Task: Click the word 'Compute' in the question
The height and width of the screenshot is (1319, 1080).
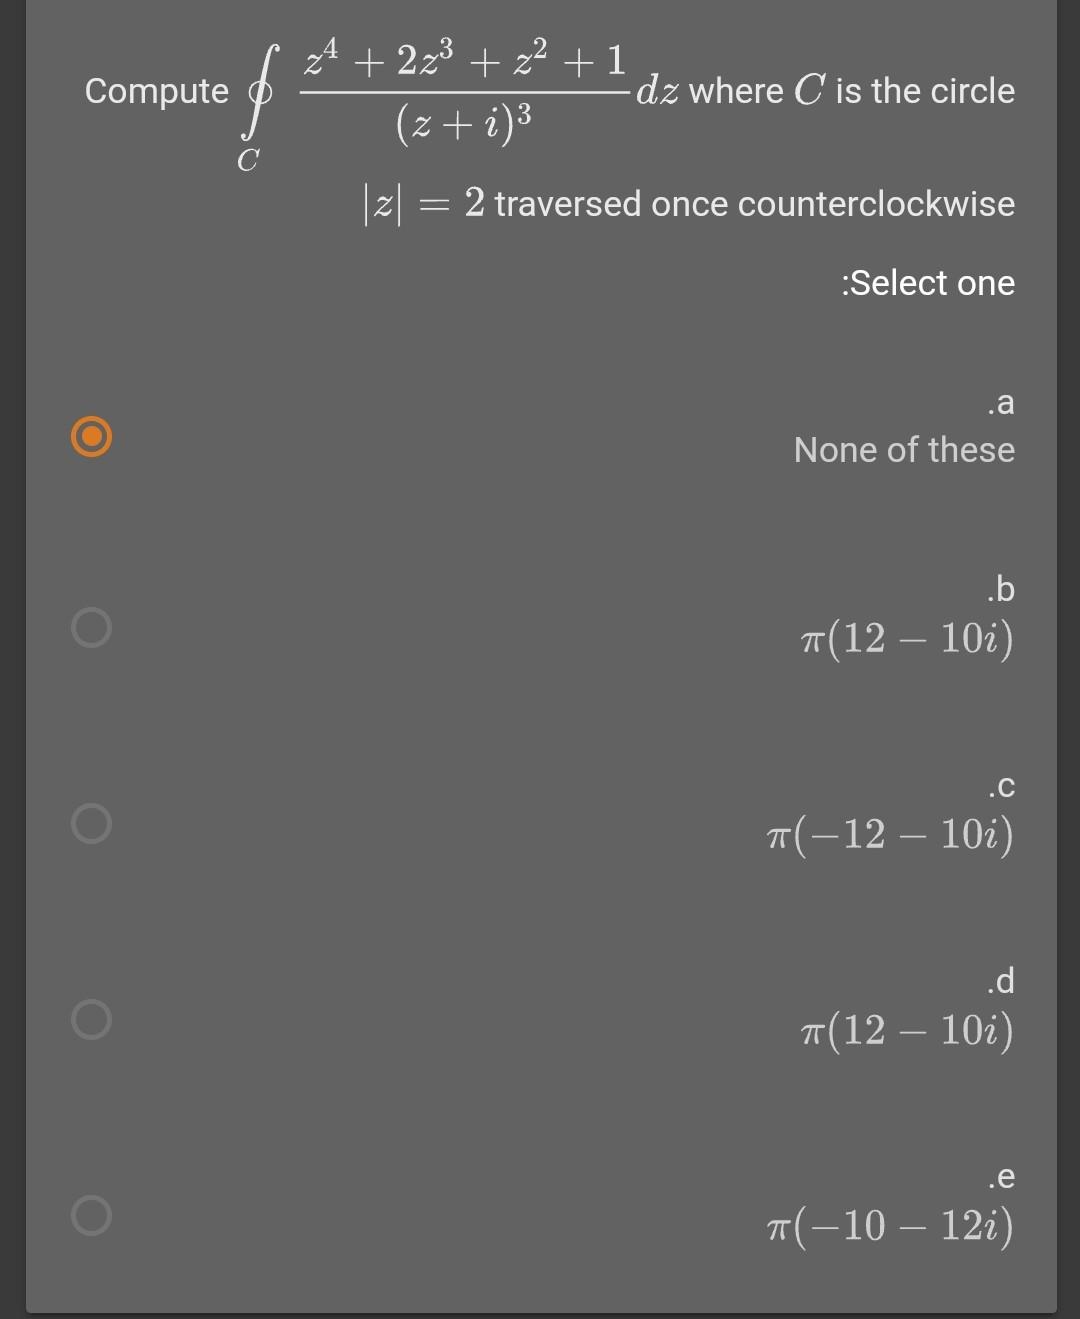Action: click(x=157, y=90)
